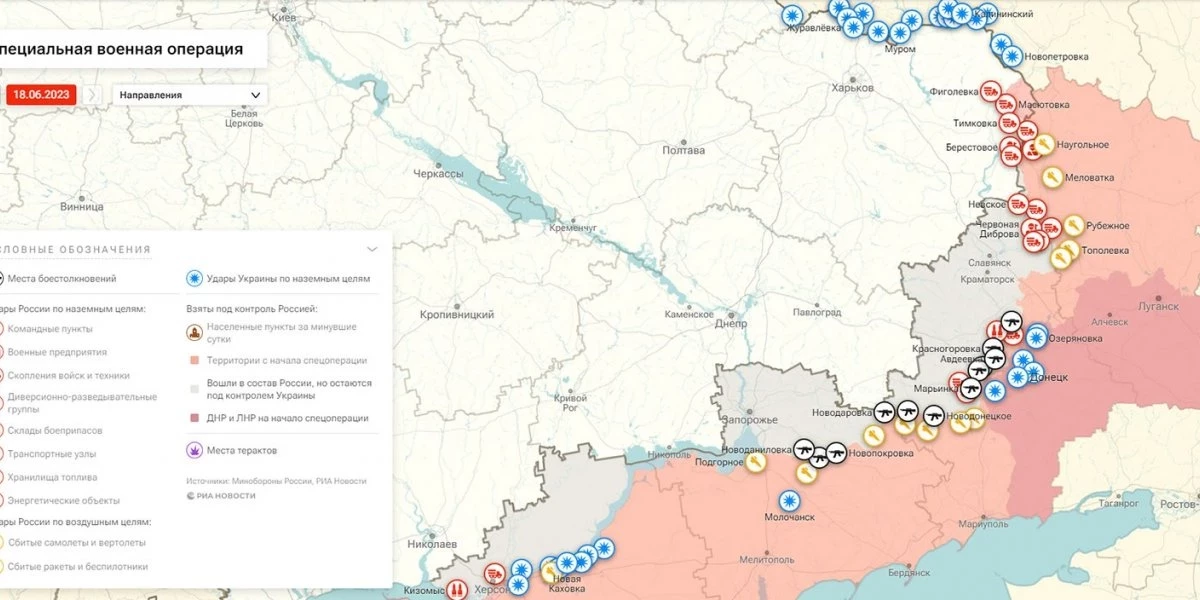This screenshot has width=1200, height=600.
Task: Click the blue strike marker above Молочанск
Action: [790, 500]
